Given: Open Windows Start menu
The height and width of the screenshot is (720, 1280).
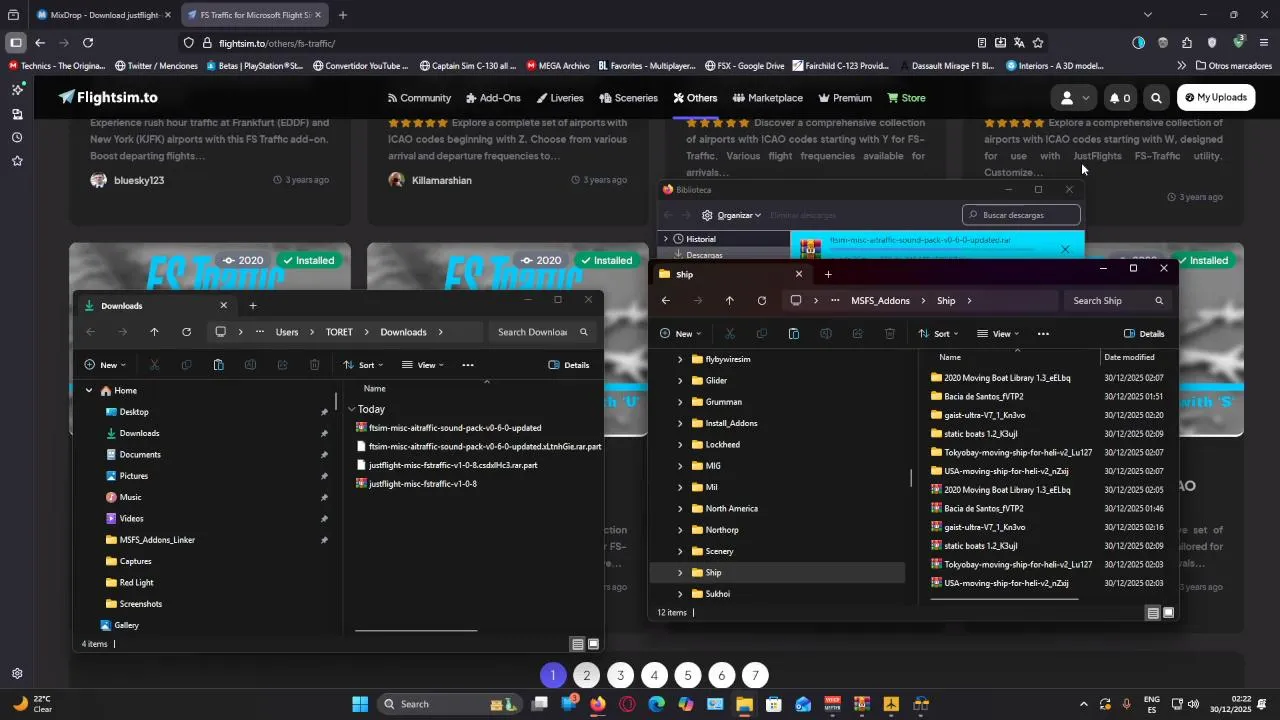Looking at the screenshot, I should [360, 704].
